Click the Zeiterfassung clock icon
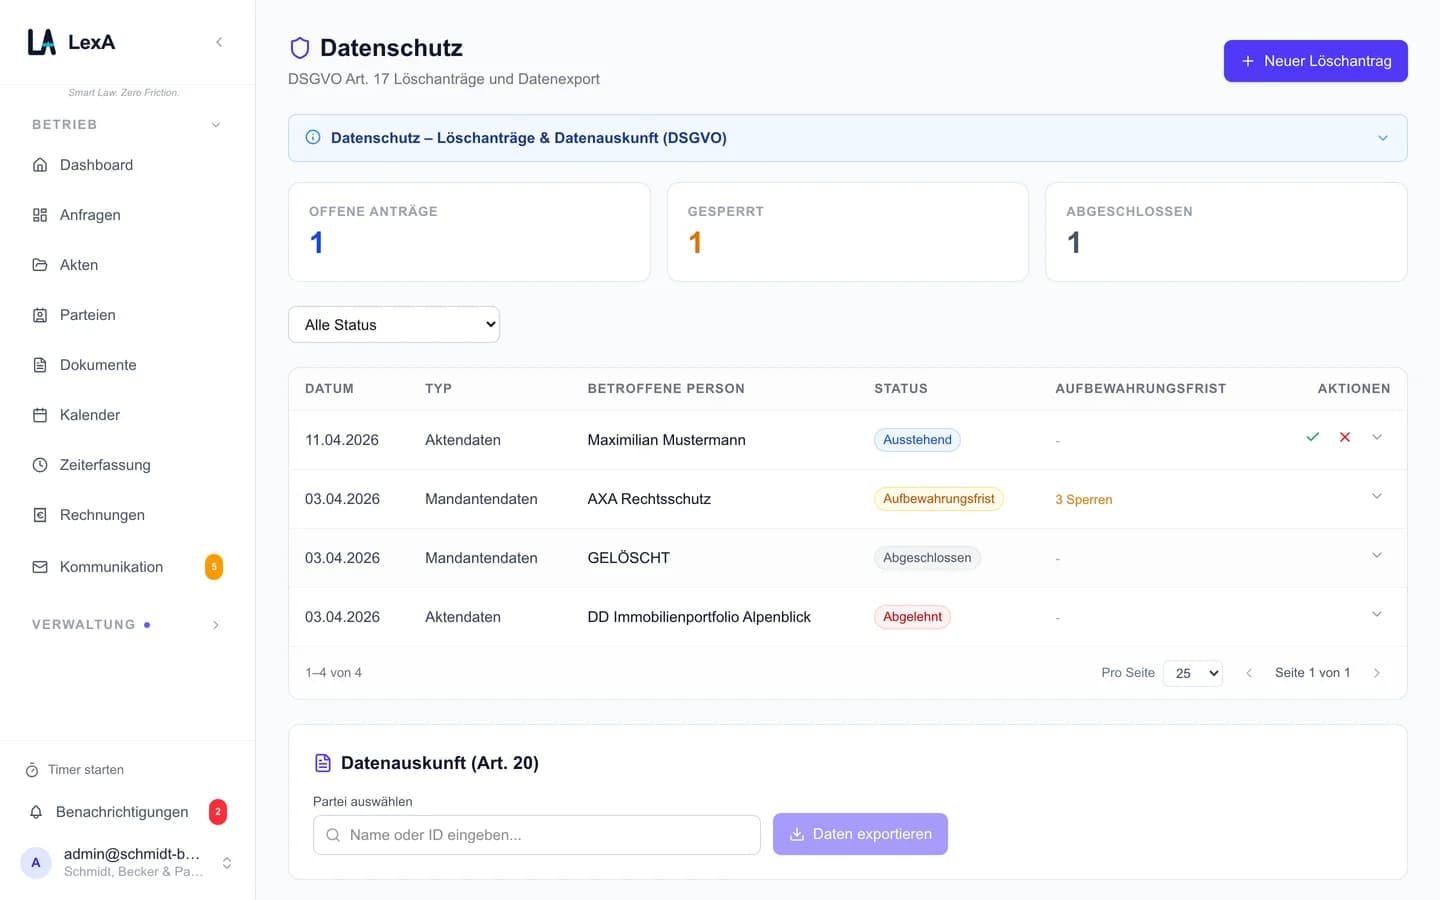The image size is (1440, 900). 40,465
